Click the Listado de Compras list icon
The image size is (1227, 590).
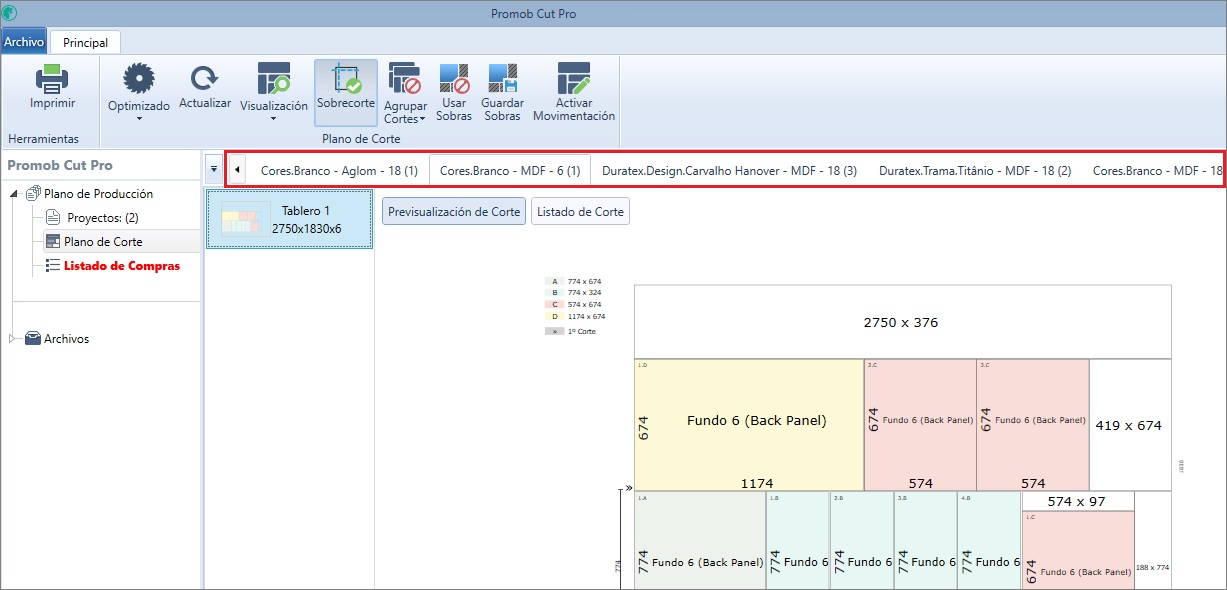tap(54, 266)
